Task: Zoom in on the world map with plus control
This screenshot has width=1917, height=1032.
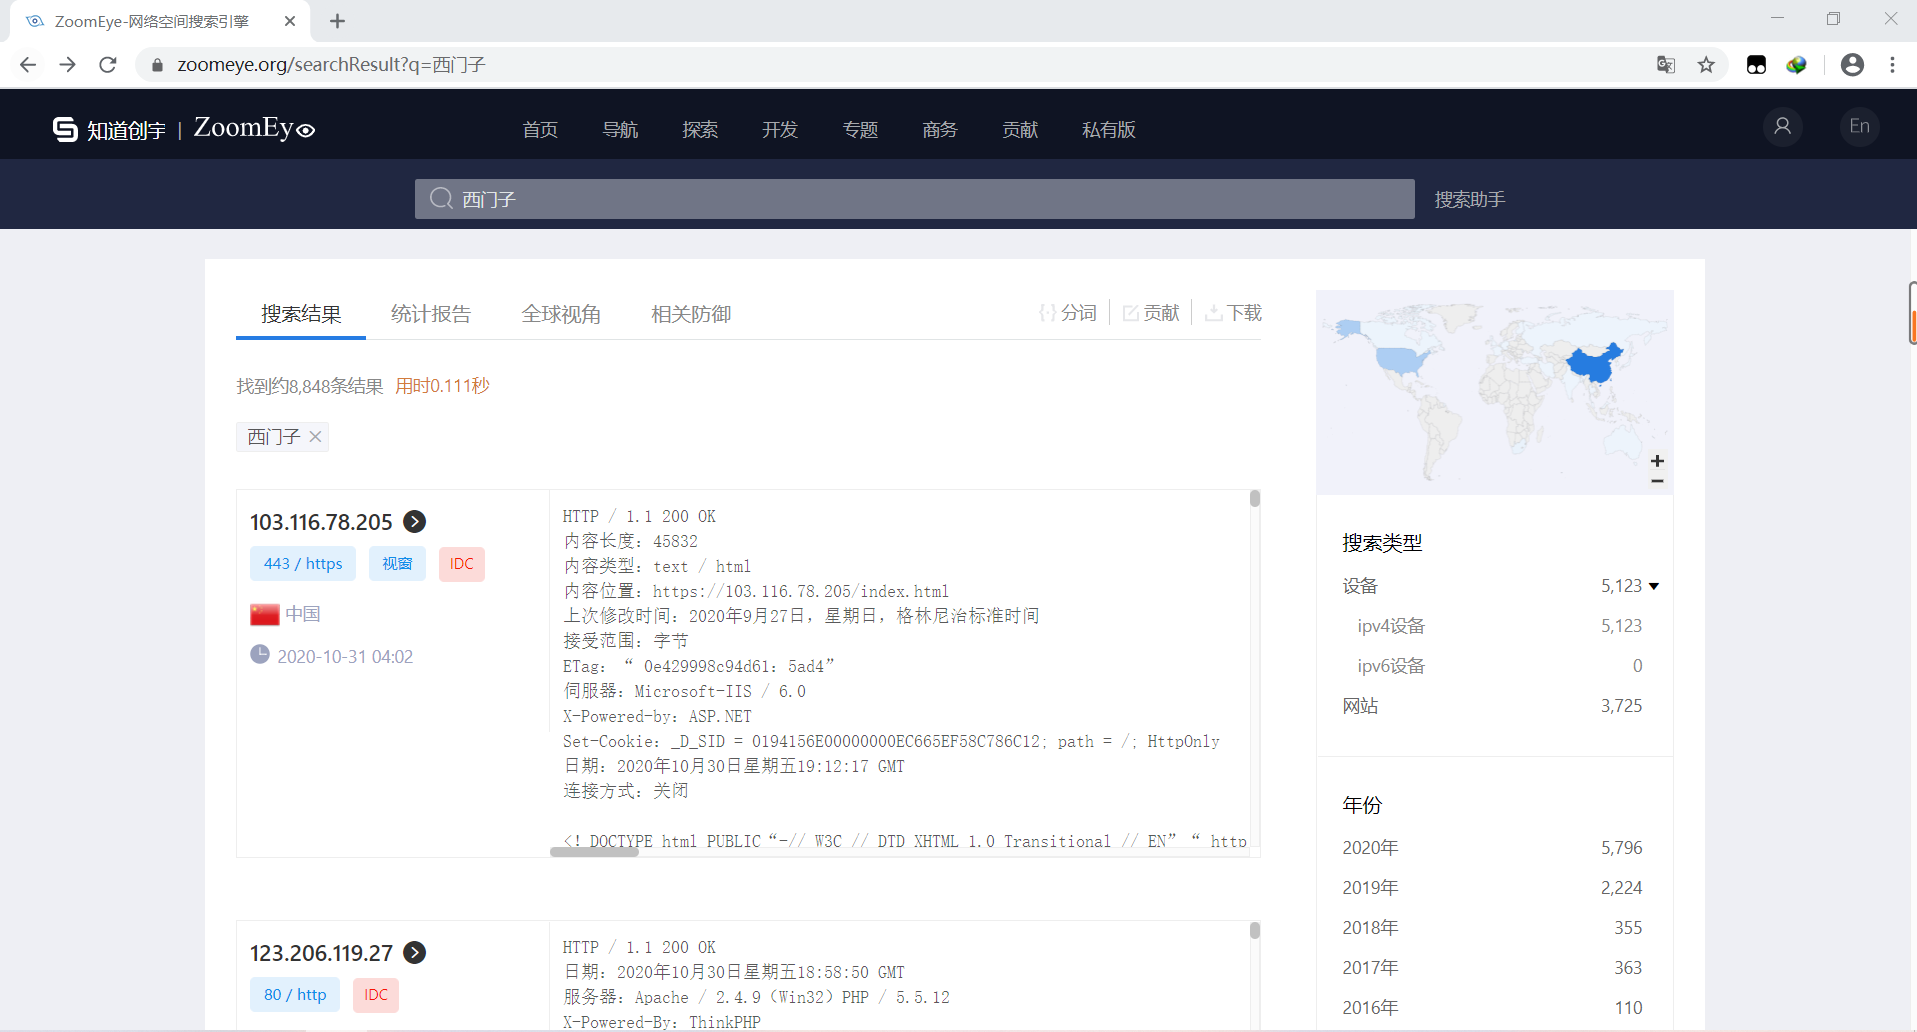Action: 1657,461
